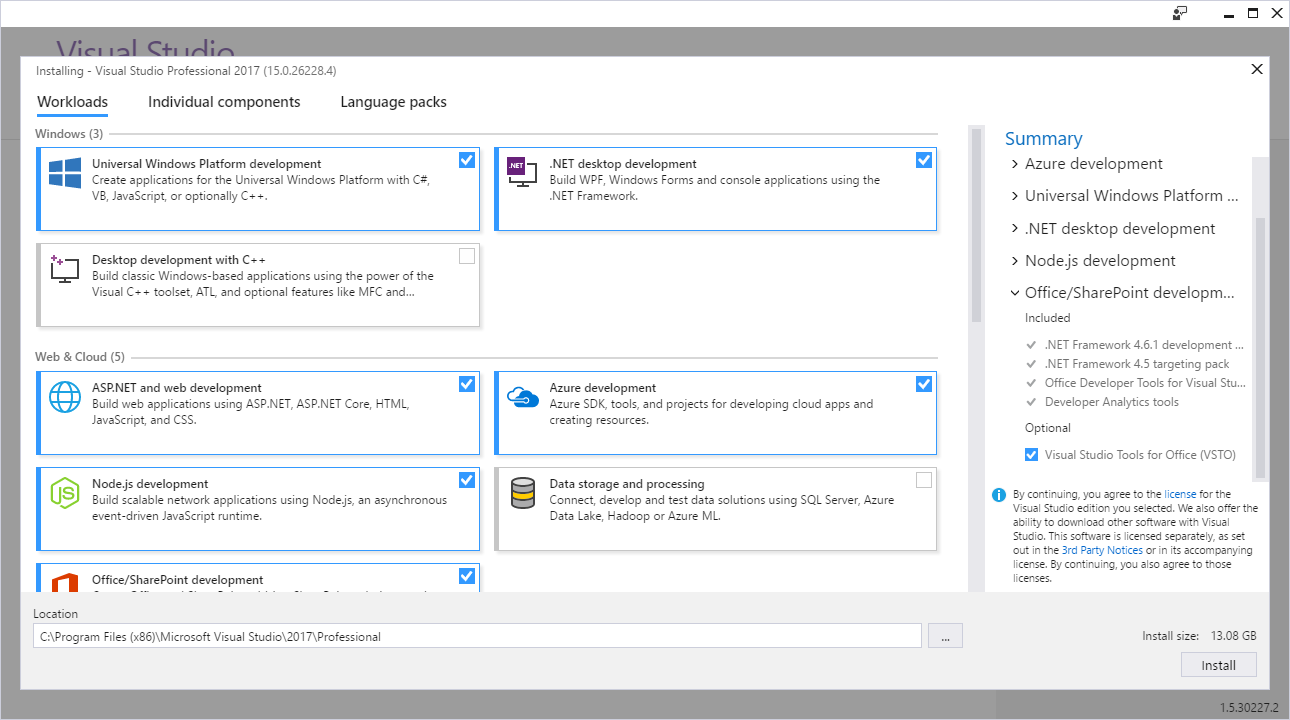Open the Language packs tab
This screenshot has height=720, width=1290.
click(393, 102)
